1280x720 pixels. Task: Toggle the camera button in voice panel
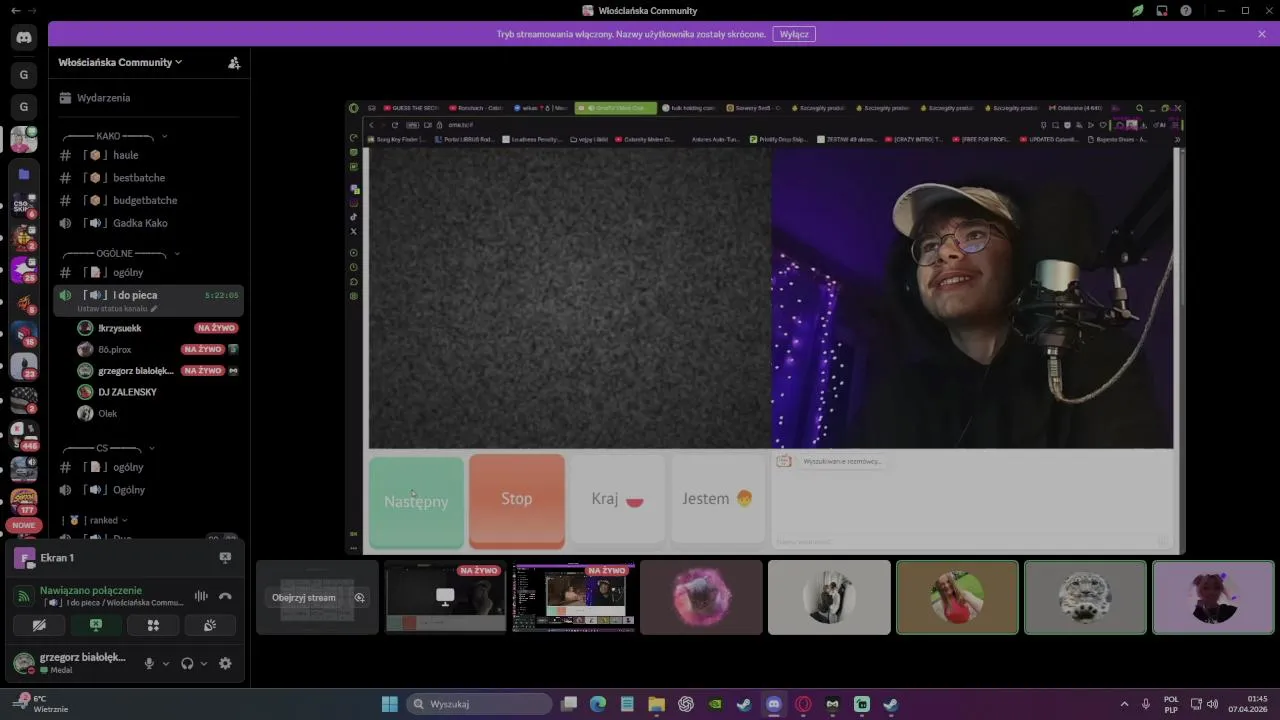[x=39, y=625]
